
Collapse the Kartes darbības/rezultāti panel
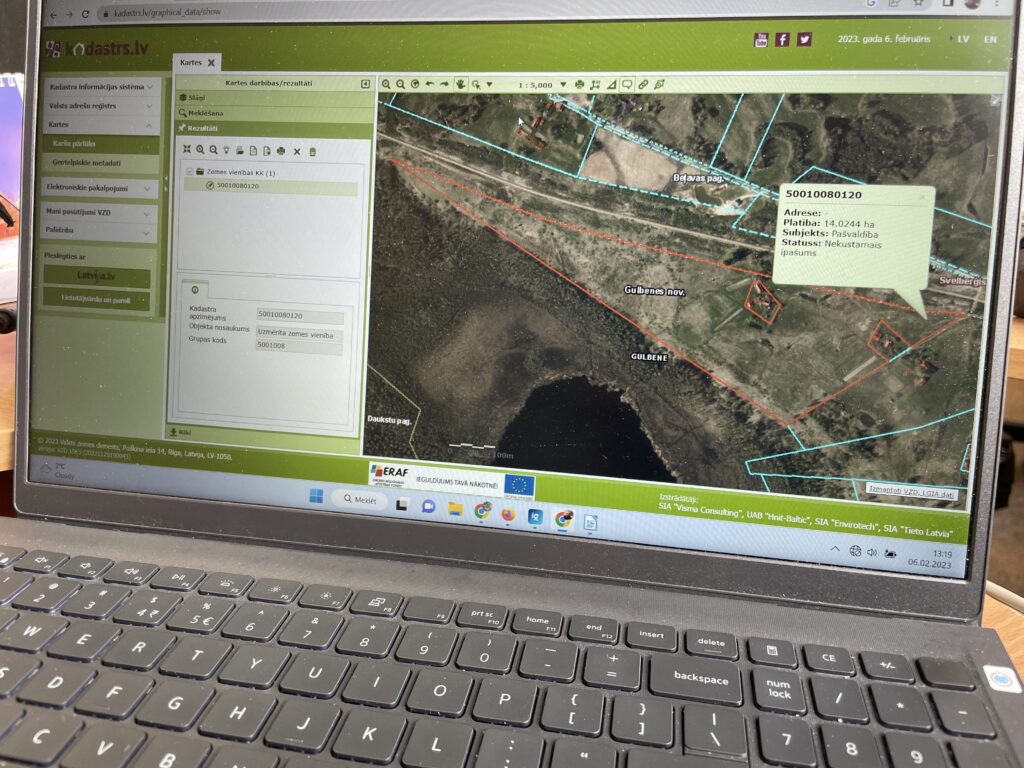tap(365, 84)
